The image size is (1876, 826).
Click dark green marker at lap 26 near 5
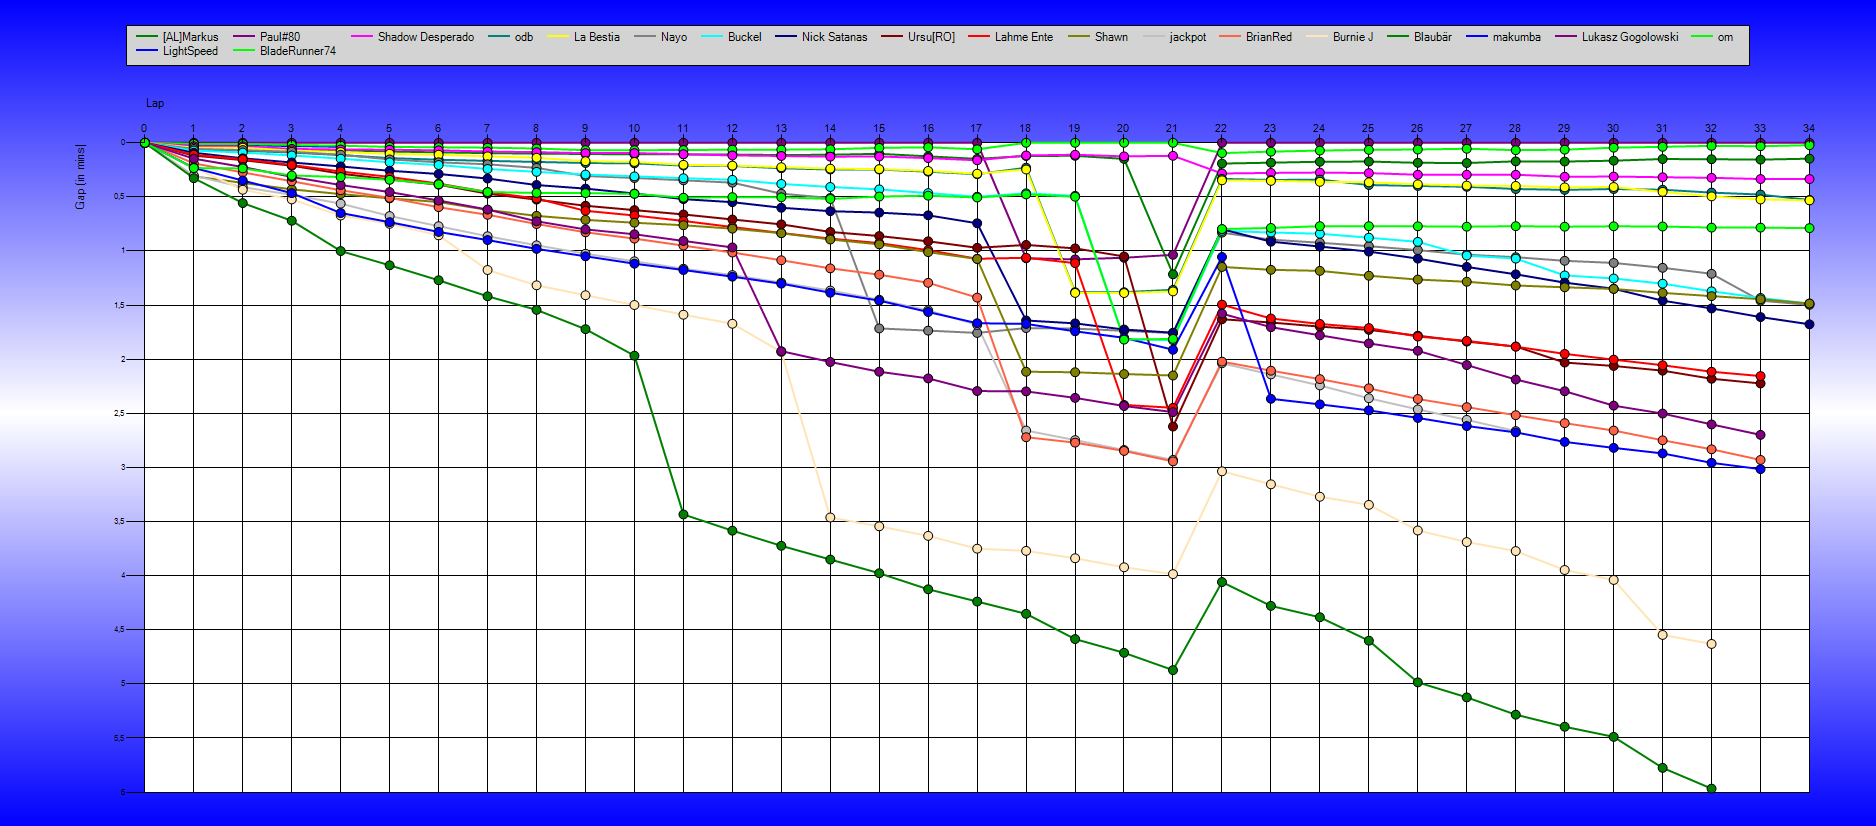(1417, 682)
